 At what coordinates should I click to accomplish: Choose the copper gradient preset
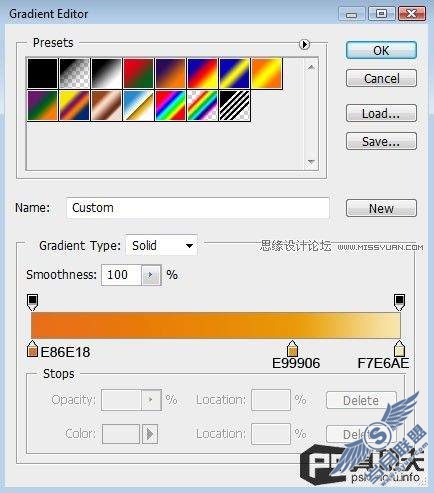coord(106,105)
